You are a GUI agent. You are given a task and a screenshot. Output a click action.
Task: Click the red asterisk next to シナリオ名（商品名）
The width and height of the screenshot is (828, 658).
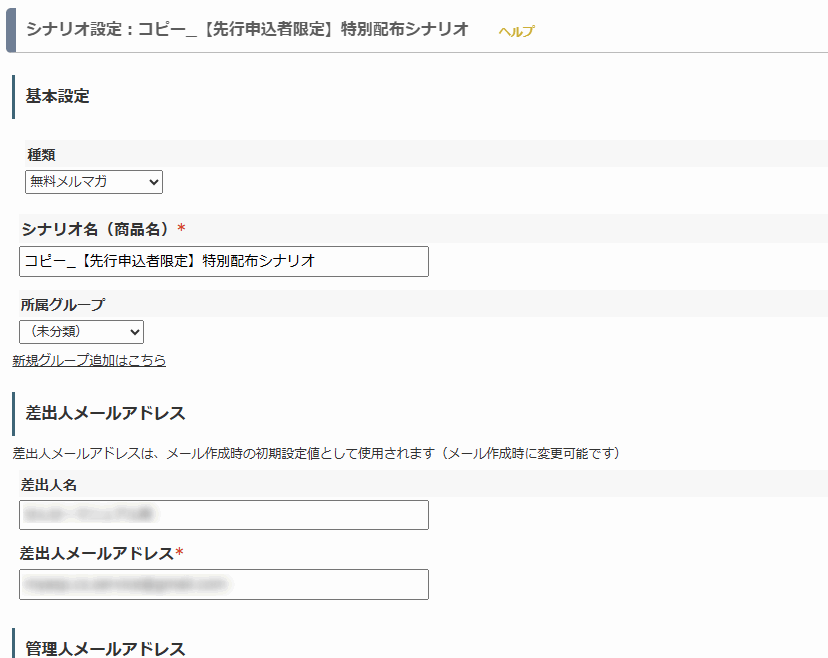(181, 229)
